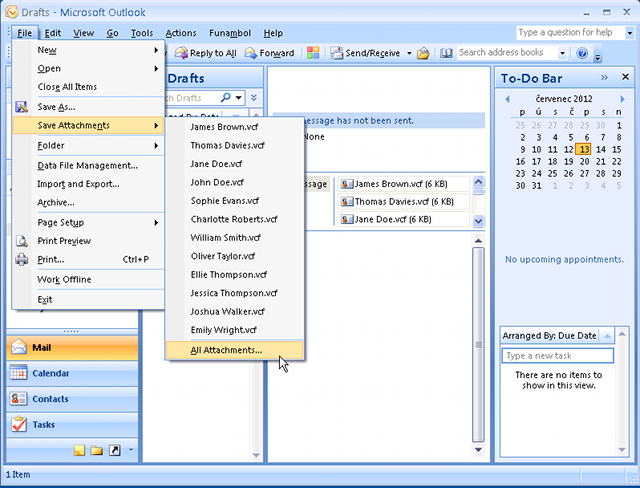Open the Notes icon in navigation pane

coord(79,450)
